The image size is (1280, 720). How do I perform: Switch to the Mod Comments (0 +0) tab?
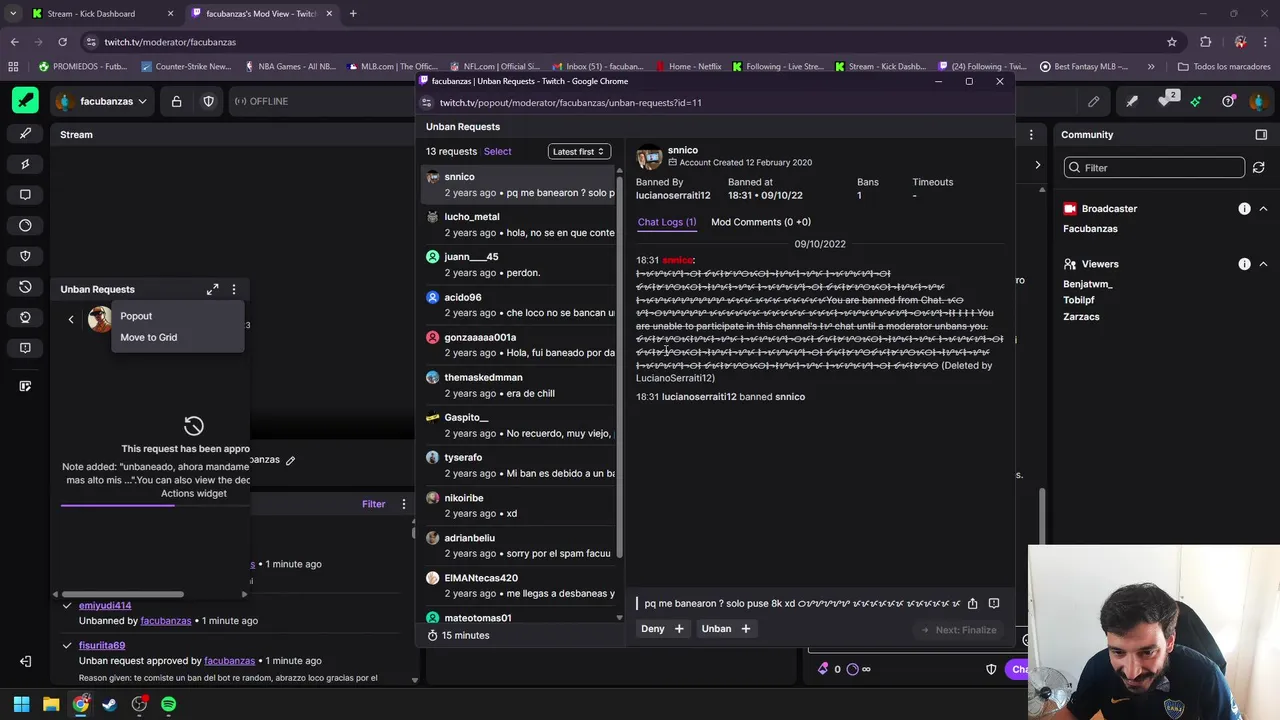pyautogui.click(x=761, y=222)
